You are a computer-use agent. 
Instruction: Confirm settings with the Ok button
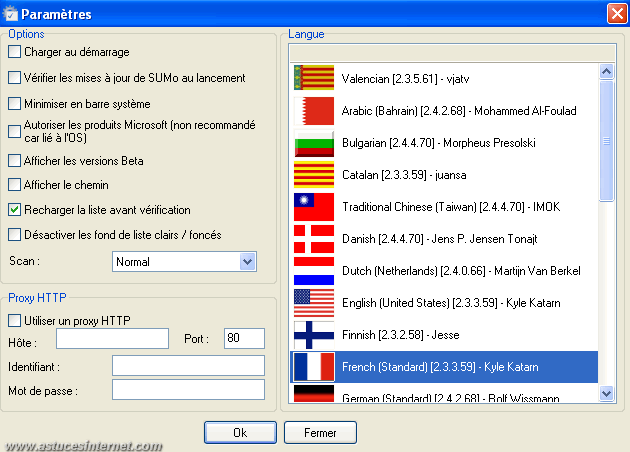point(240,433)
